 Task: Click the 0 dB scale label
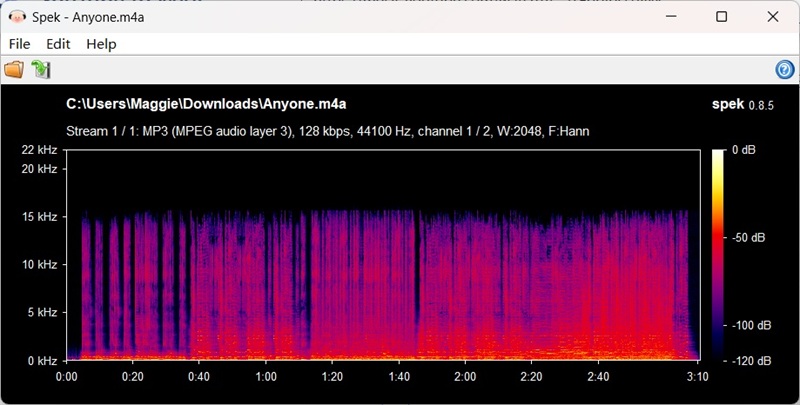click(x=744, y=150)
